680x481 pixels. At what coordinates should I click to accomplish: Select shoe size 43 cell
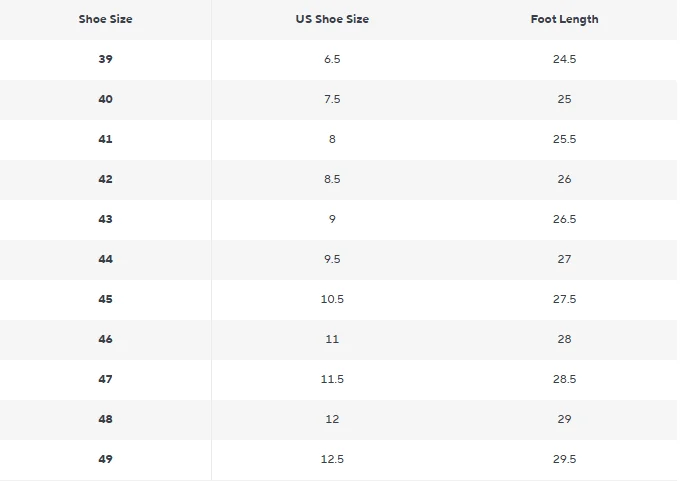tap(105, 220)
